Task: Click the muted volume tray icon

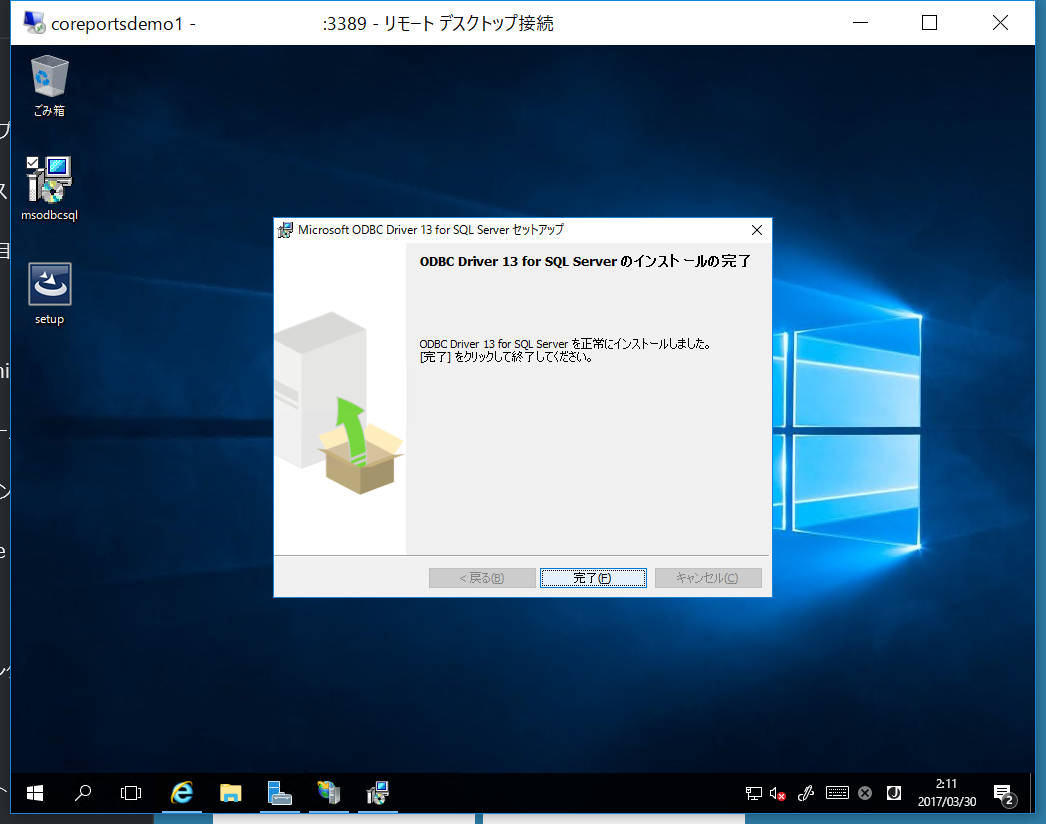Action: coord(777,793)
